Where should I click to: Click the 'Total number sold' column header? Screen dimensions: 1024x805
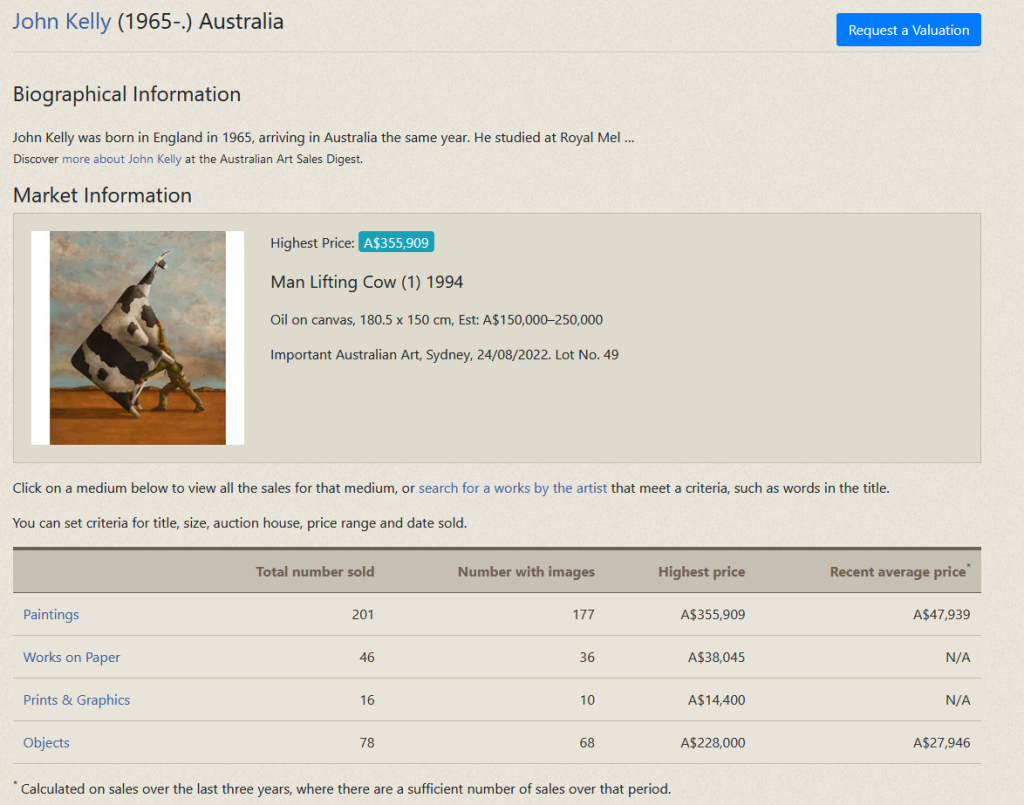[x=315, y=572]
